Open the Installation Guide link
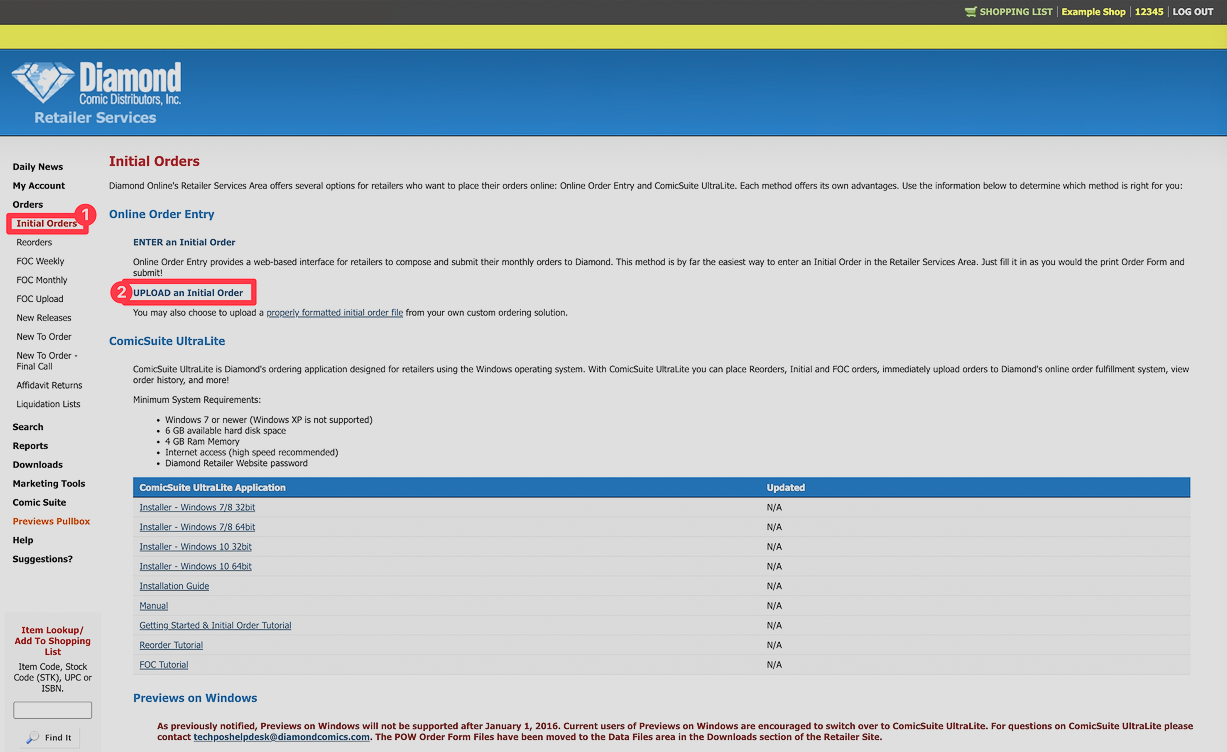 pyautogui.click(x=174, y=586)
